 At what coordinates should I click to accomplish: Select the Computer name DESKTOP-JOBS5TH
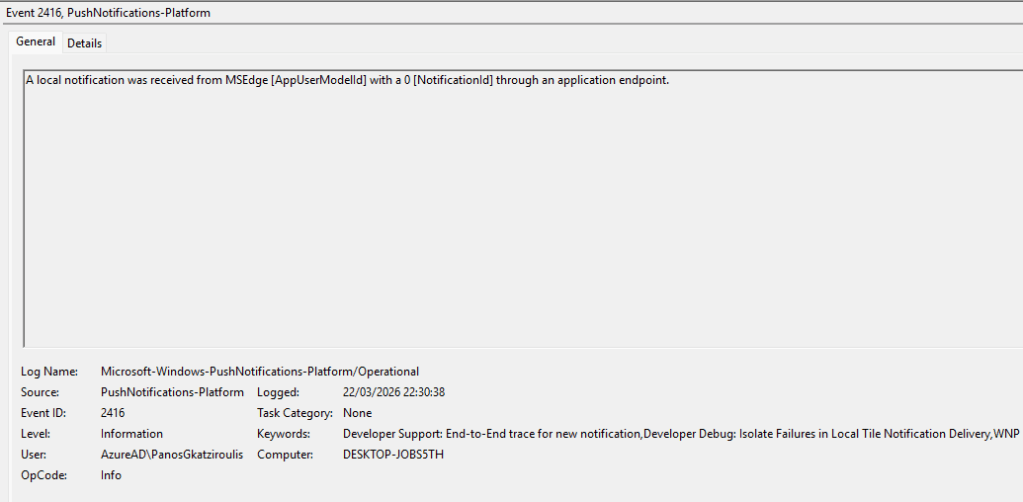pyautogui.click(x=392, y=455)
